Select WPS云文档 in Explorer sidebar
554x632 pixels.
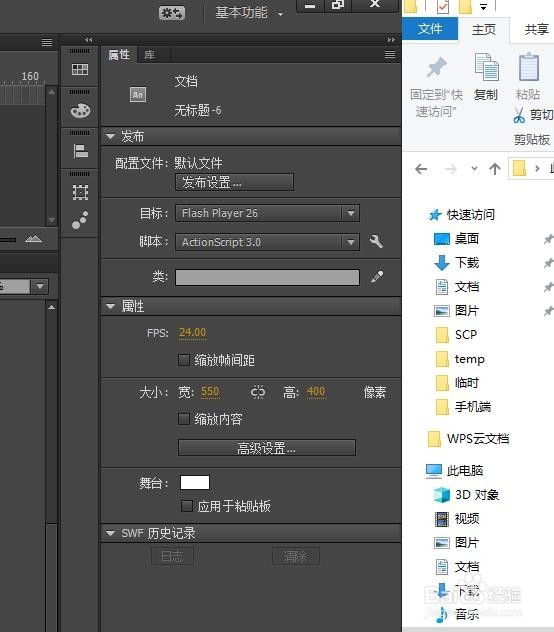(468, 439)
